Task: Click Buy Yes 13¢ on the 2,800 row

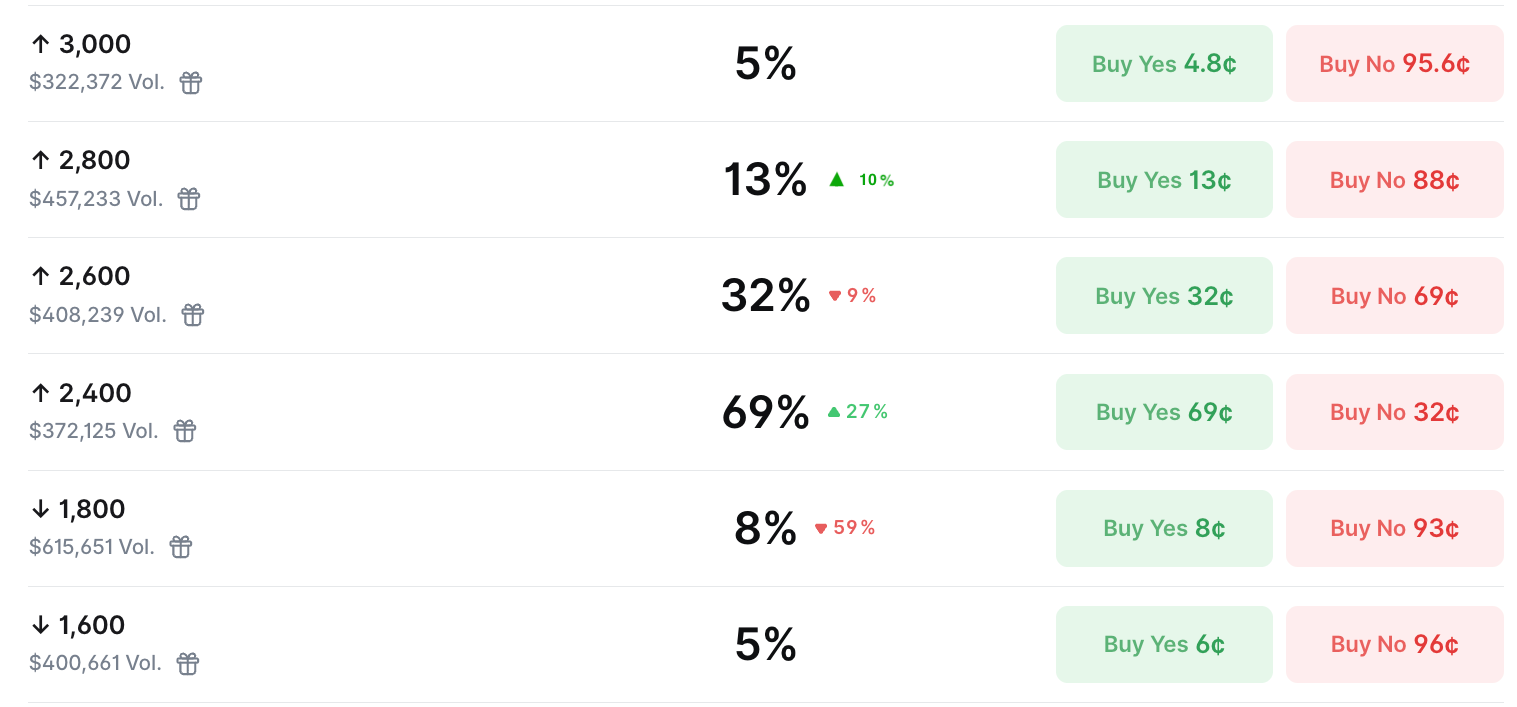Action: (1164, 179)
